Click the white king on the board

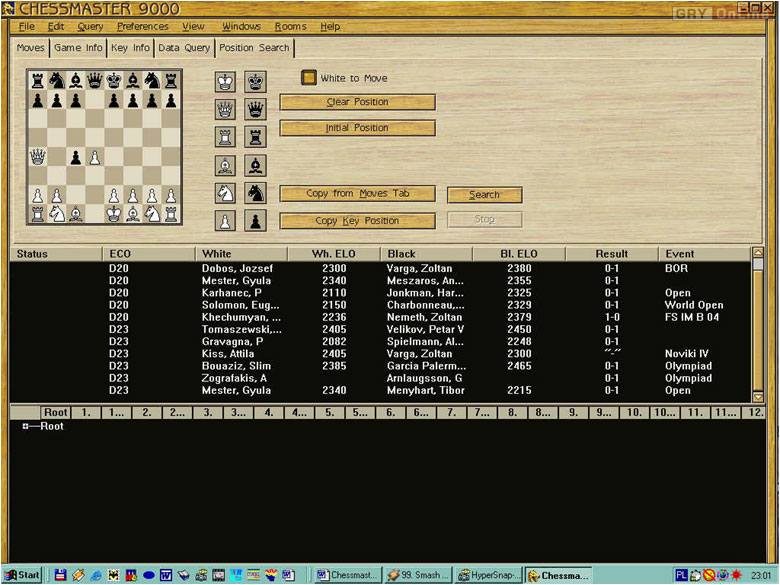[x=114, y=214]
